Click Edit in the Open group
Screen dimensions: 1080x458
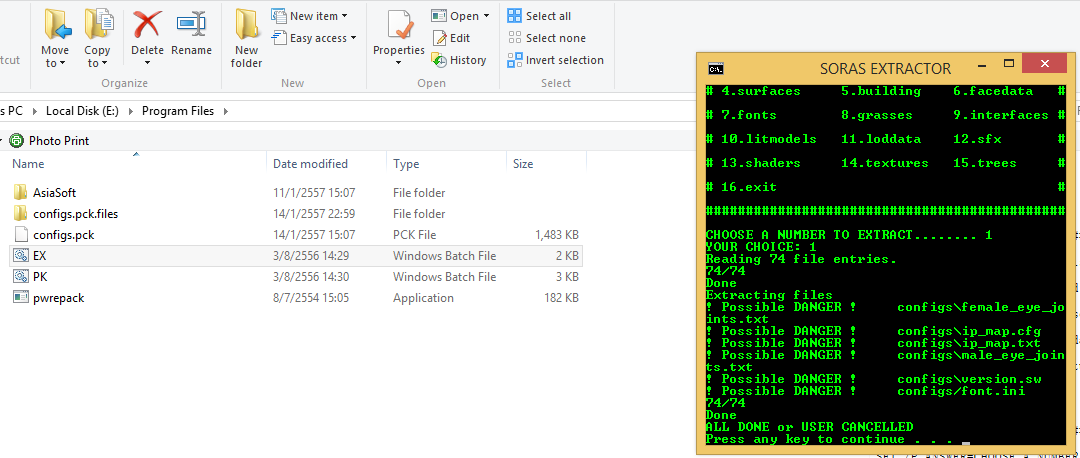coord(452,38)
